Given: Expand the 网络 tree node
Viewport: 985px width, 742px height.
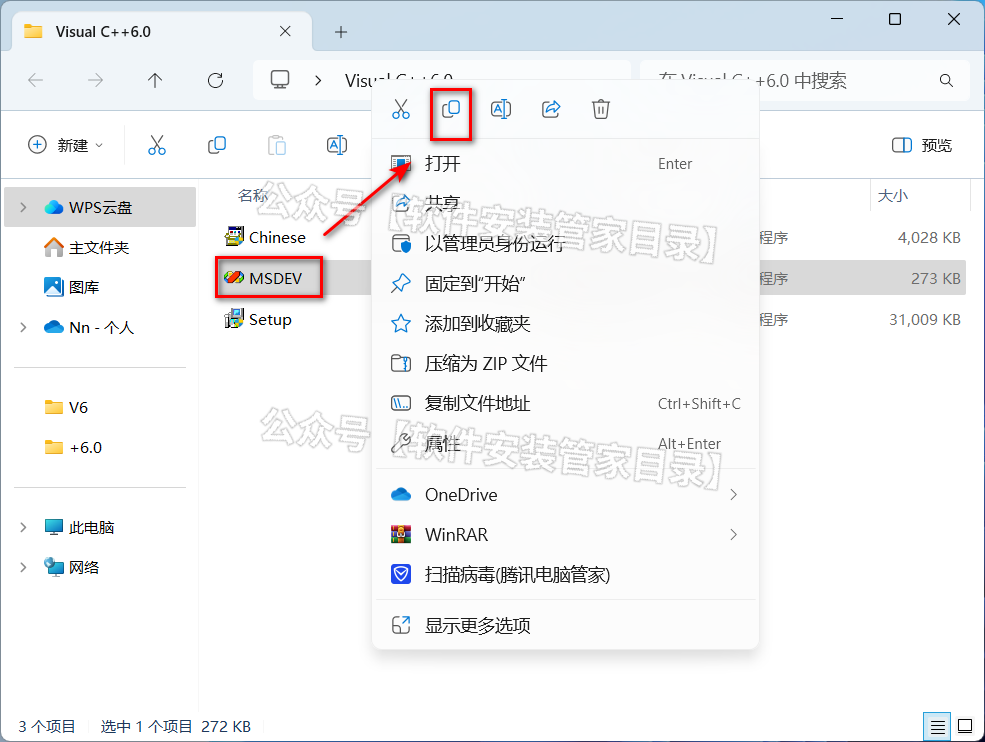Looking at the screenshot, I should click(x=23, y=567).
